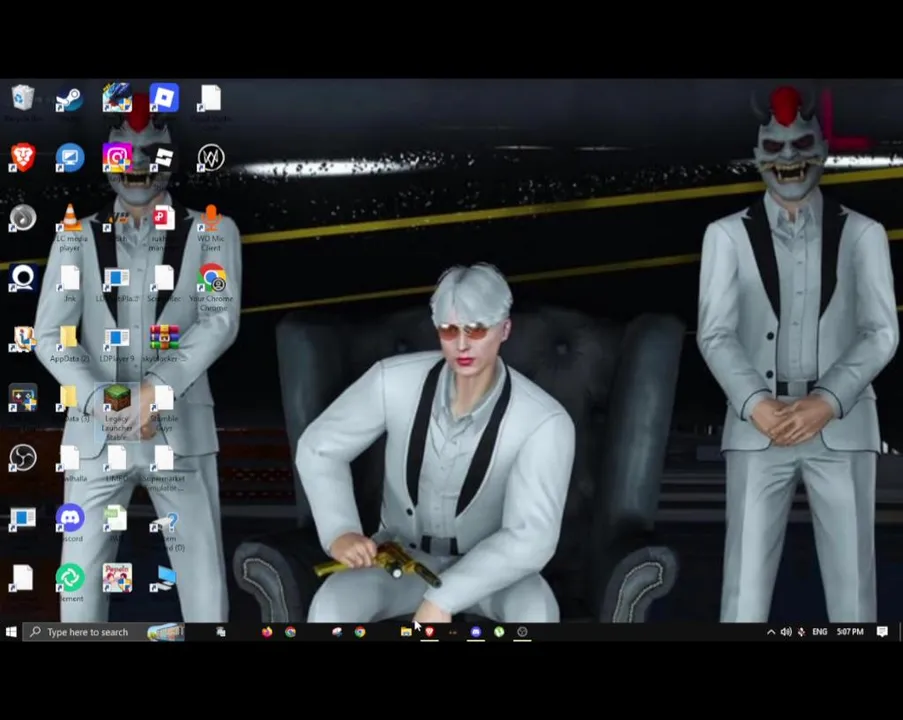The image size is (903, 720).
Task: Launch Roblox Studio black icon shortcut
Action: click(x=164, y=158)
